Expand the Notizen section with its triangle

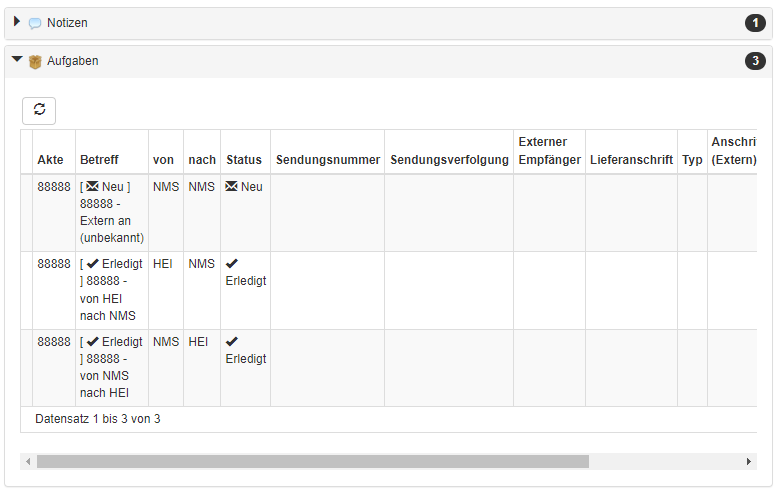[x=17, y=21]
